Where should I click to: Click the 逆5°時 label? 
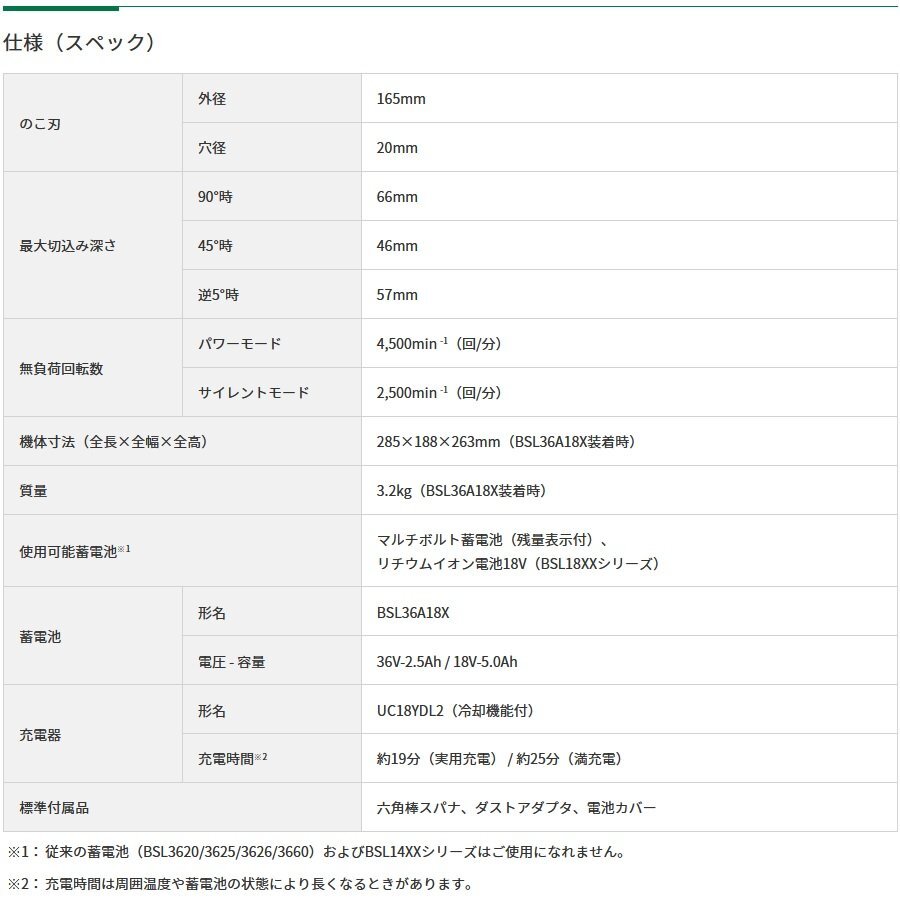tap(218, 295)
